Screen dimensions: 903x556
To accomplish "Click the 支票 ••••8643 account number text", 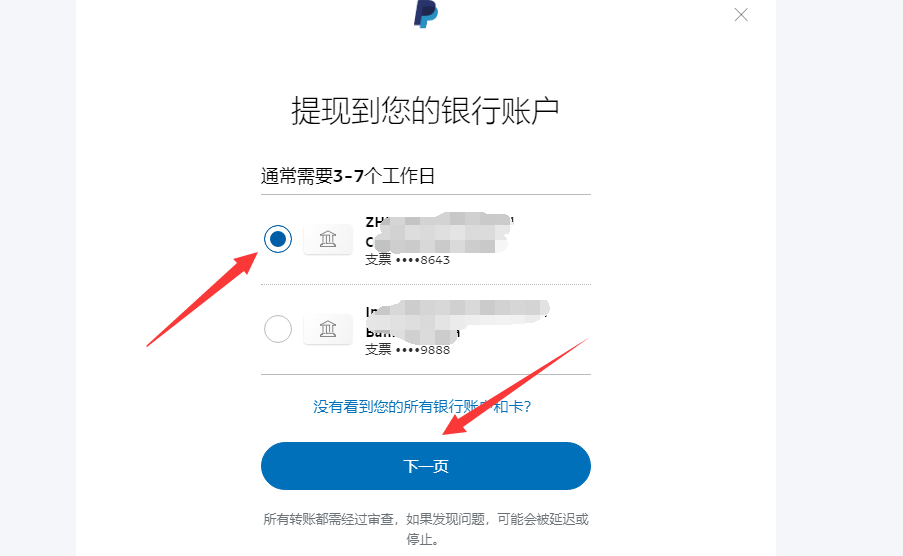I will [x=407, y=260].
